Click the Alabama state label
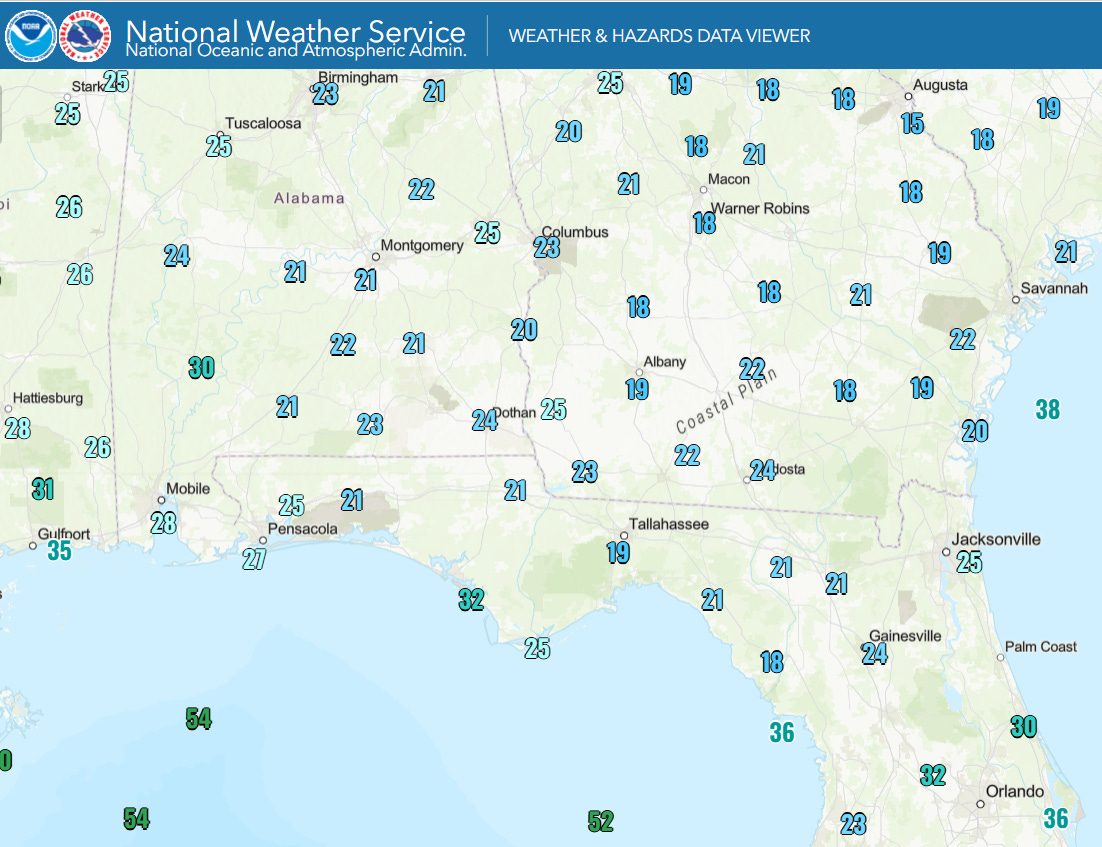The width and height of the screenshot is (1102, 847). (309, 198)
